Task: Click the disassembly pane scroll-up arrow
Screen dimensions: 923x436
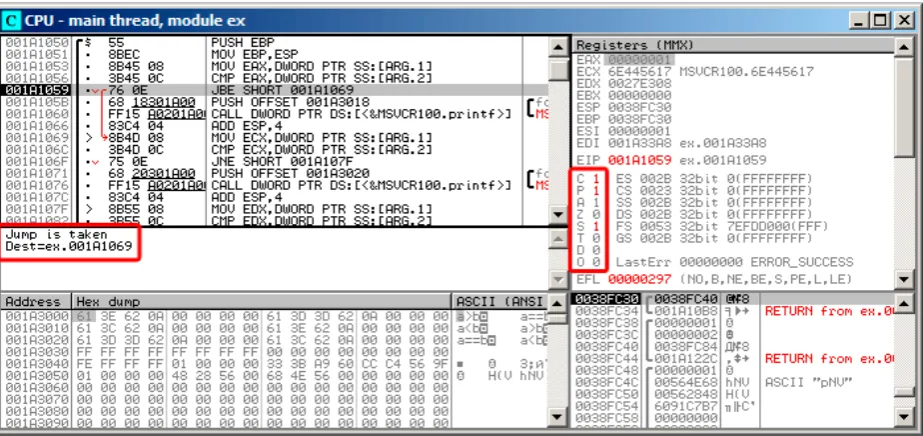Action: 557,46
